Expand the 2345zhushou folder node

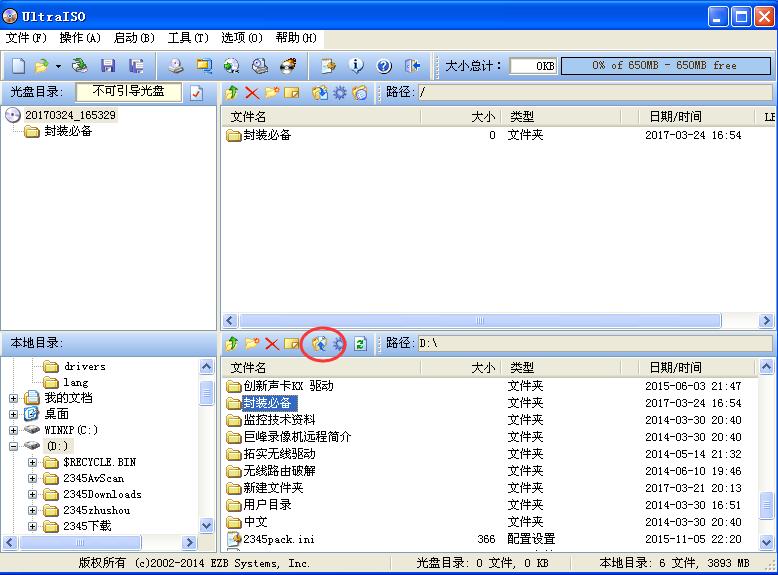(32, 510)
